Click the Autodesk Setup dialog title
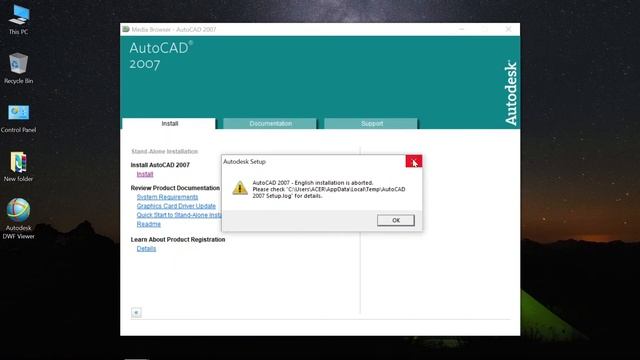Viewport: 640px width, 360px height. click(x=244, y=162)
